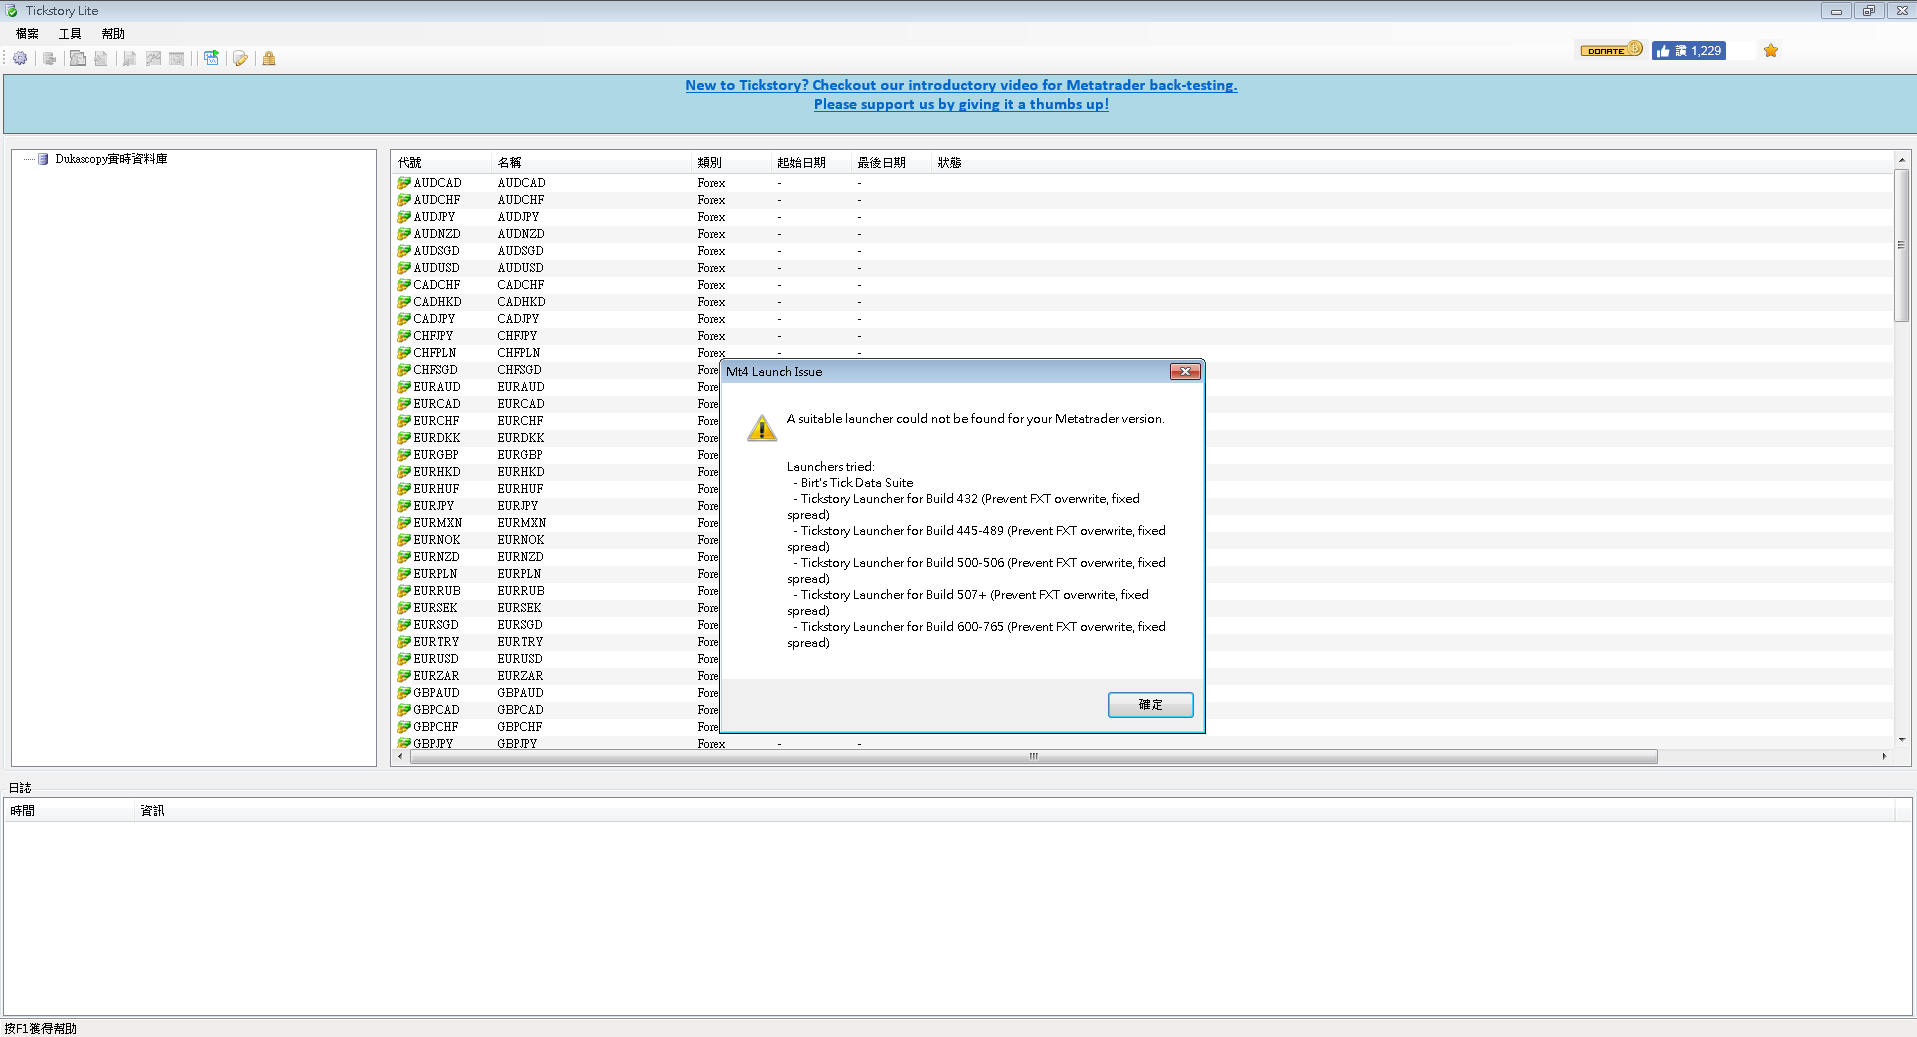Click the grayed-out export to file icon
Viewport: 1917px width, 1037px height.
pyautogui.click(x=101, y=59)
